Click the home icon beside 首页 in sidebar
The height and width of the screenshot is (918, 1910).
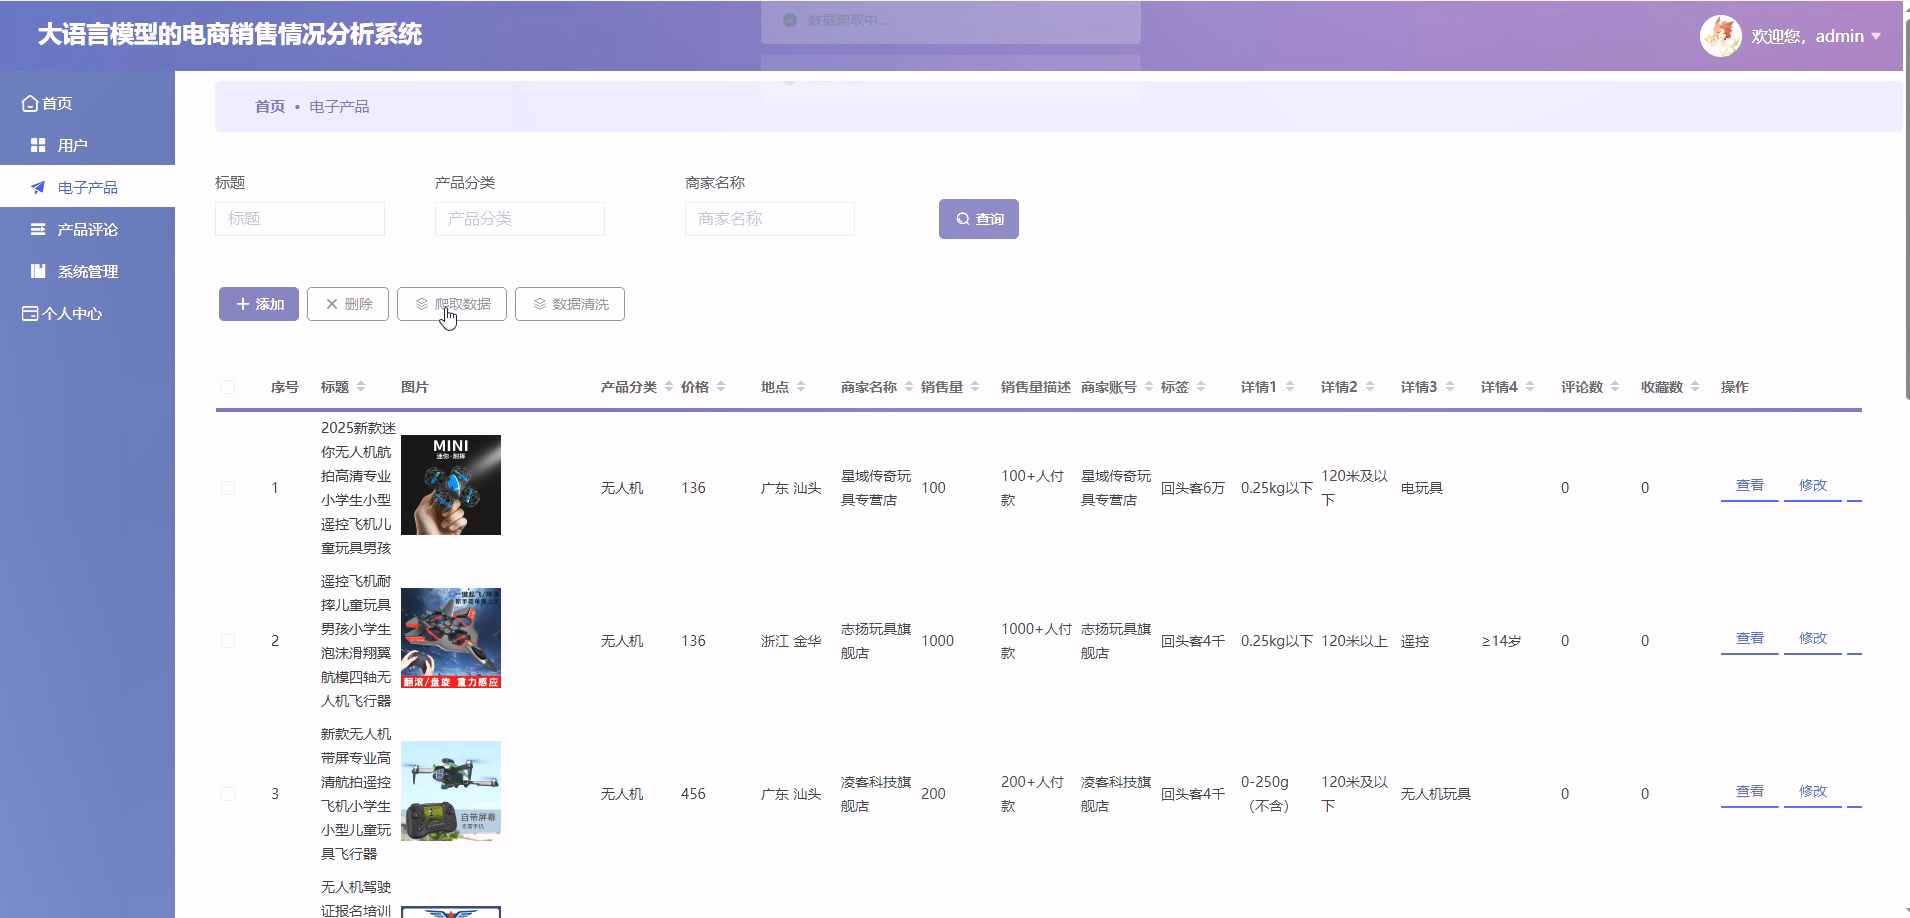coord(30,103)
